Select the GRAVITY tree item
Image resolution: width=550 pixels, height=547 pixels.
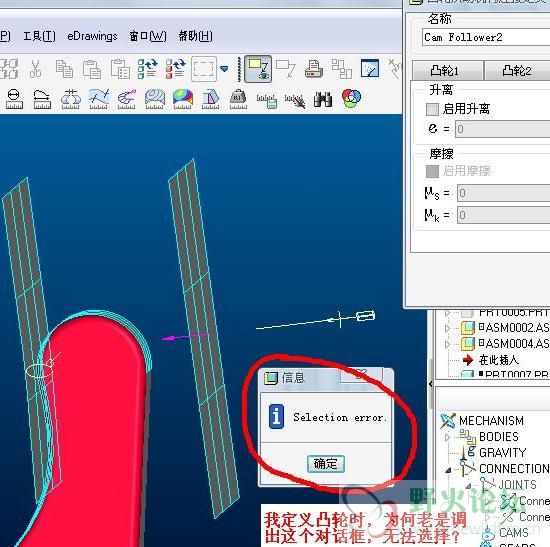[503, 453]
